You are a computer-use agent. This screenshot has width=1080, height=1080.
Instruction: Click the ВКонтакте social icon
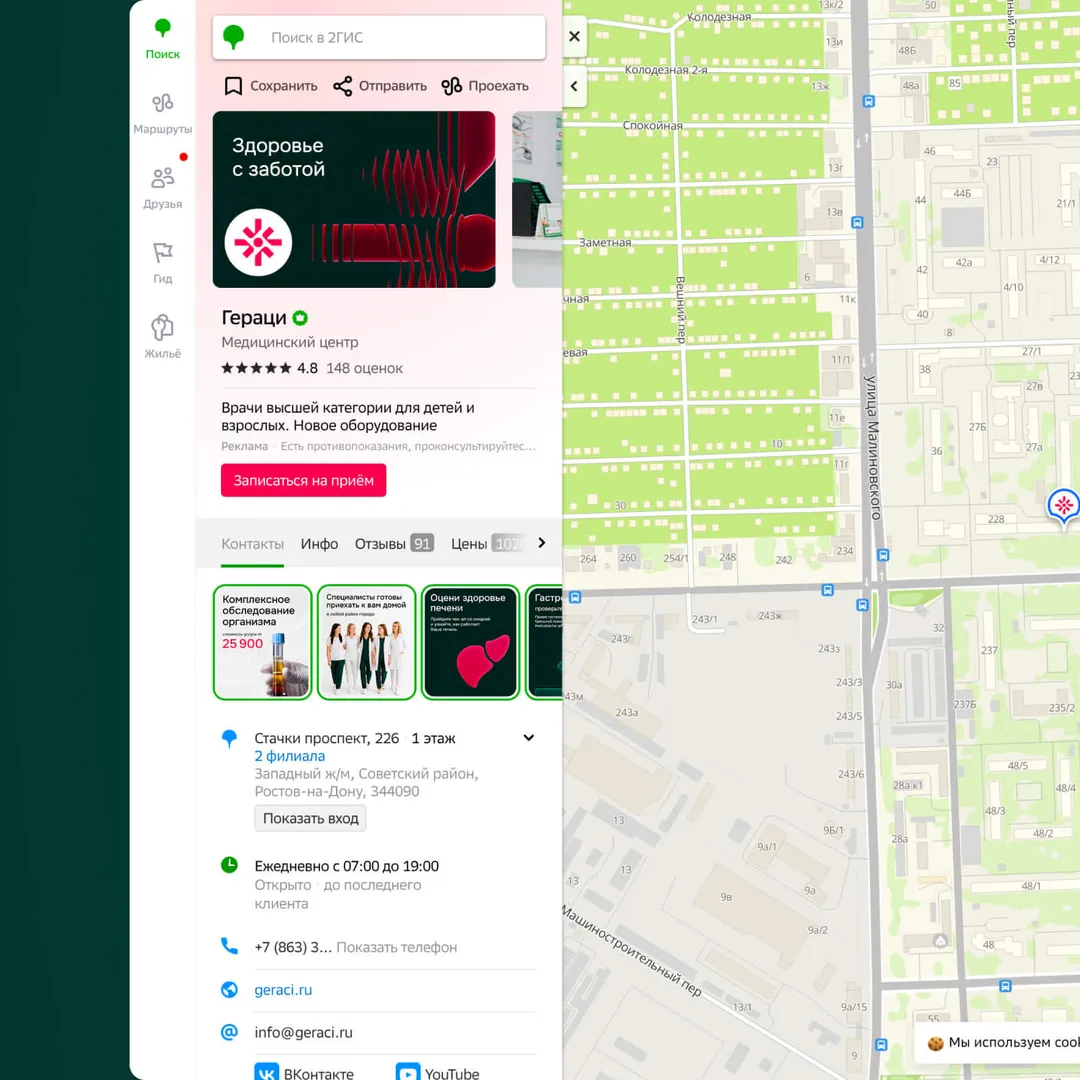coord(267,1072)
